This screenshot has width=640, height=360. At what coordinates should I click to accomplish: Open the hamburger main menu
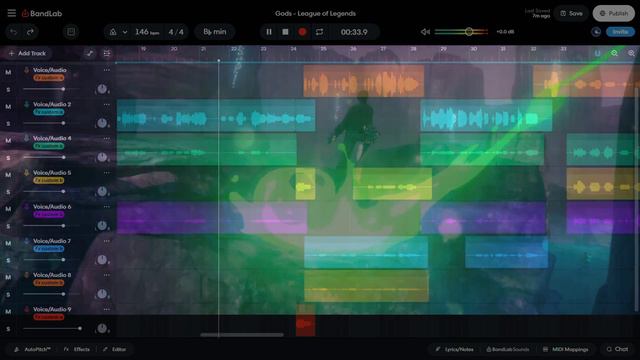pos(11,13)
